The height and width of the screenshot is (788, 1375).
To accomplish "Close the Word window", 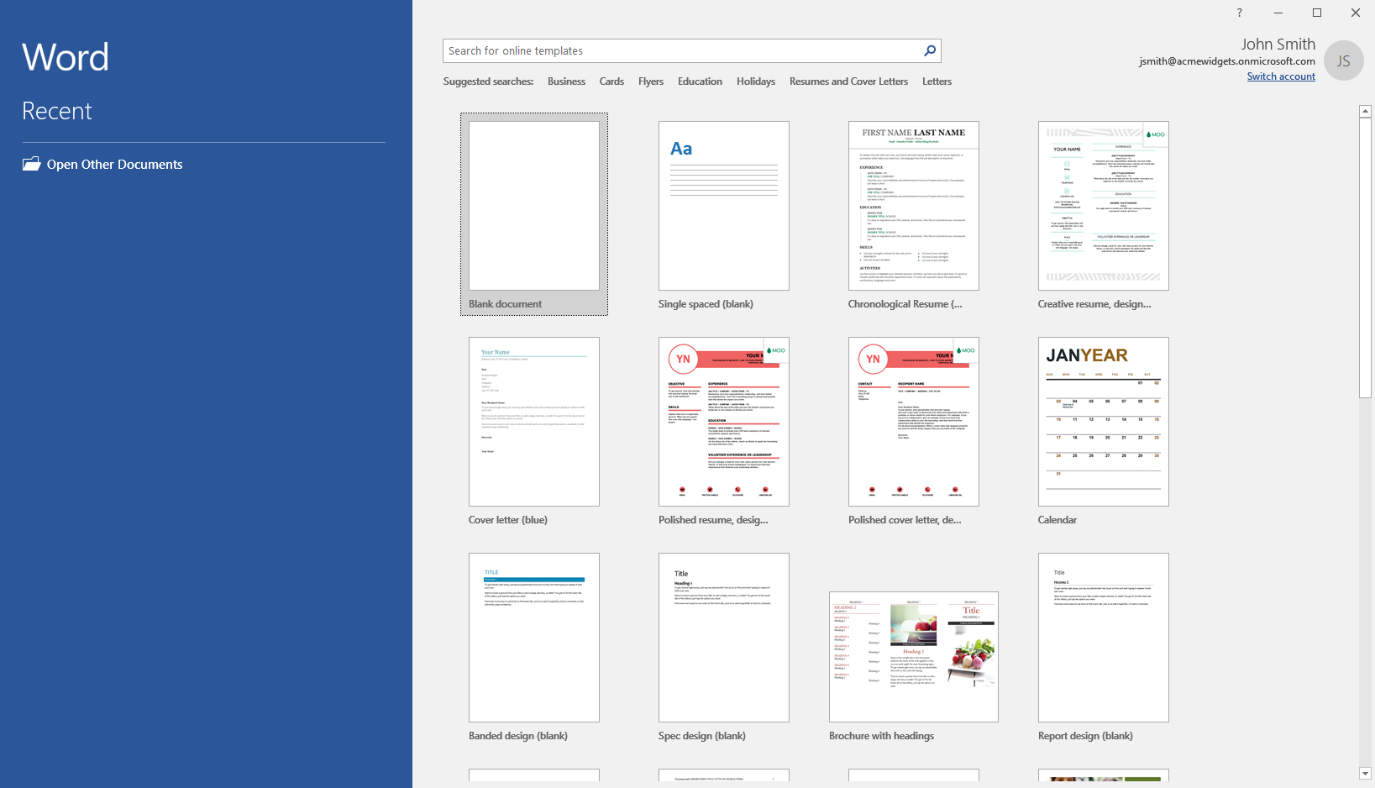I will (x=1355, y=13).
